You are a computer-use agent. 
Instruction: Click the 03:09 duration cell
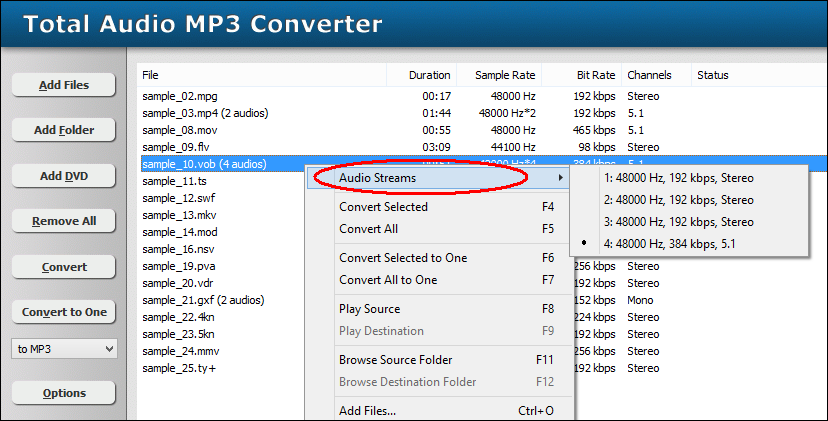point(436,147)
